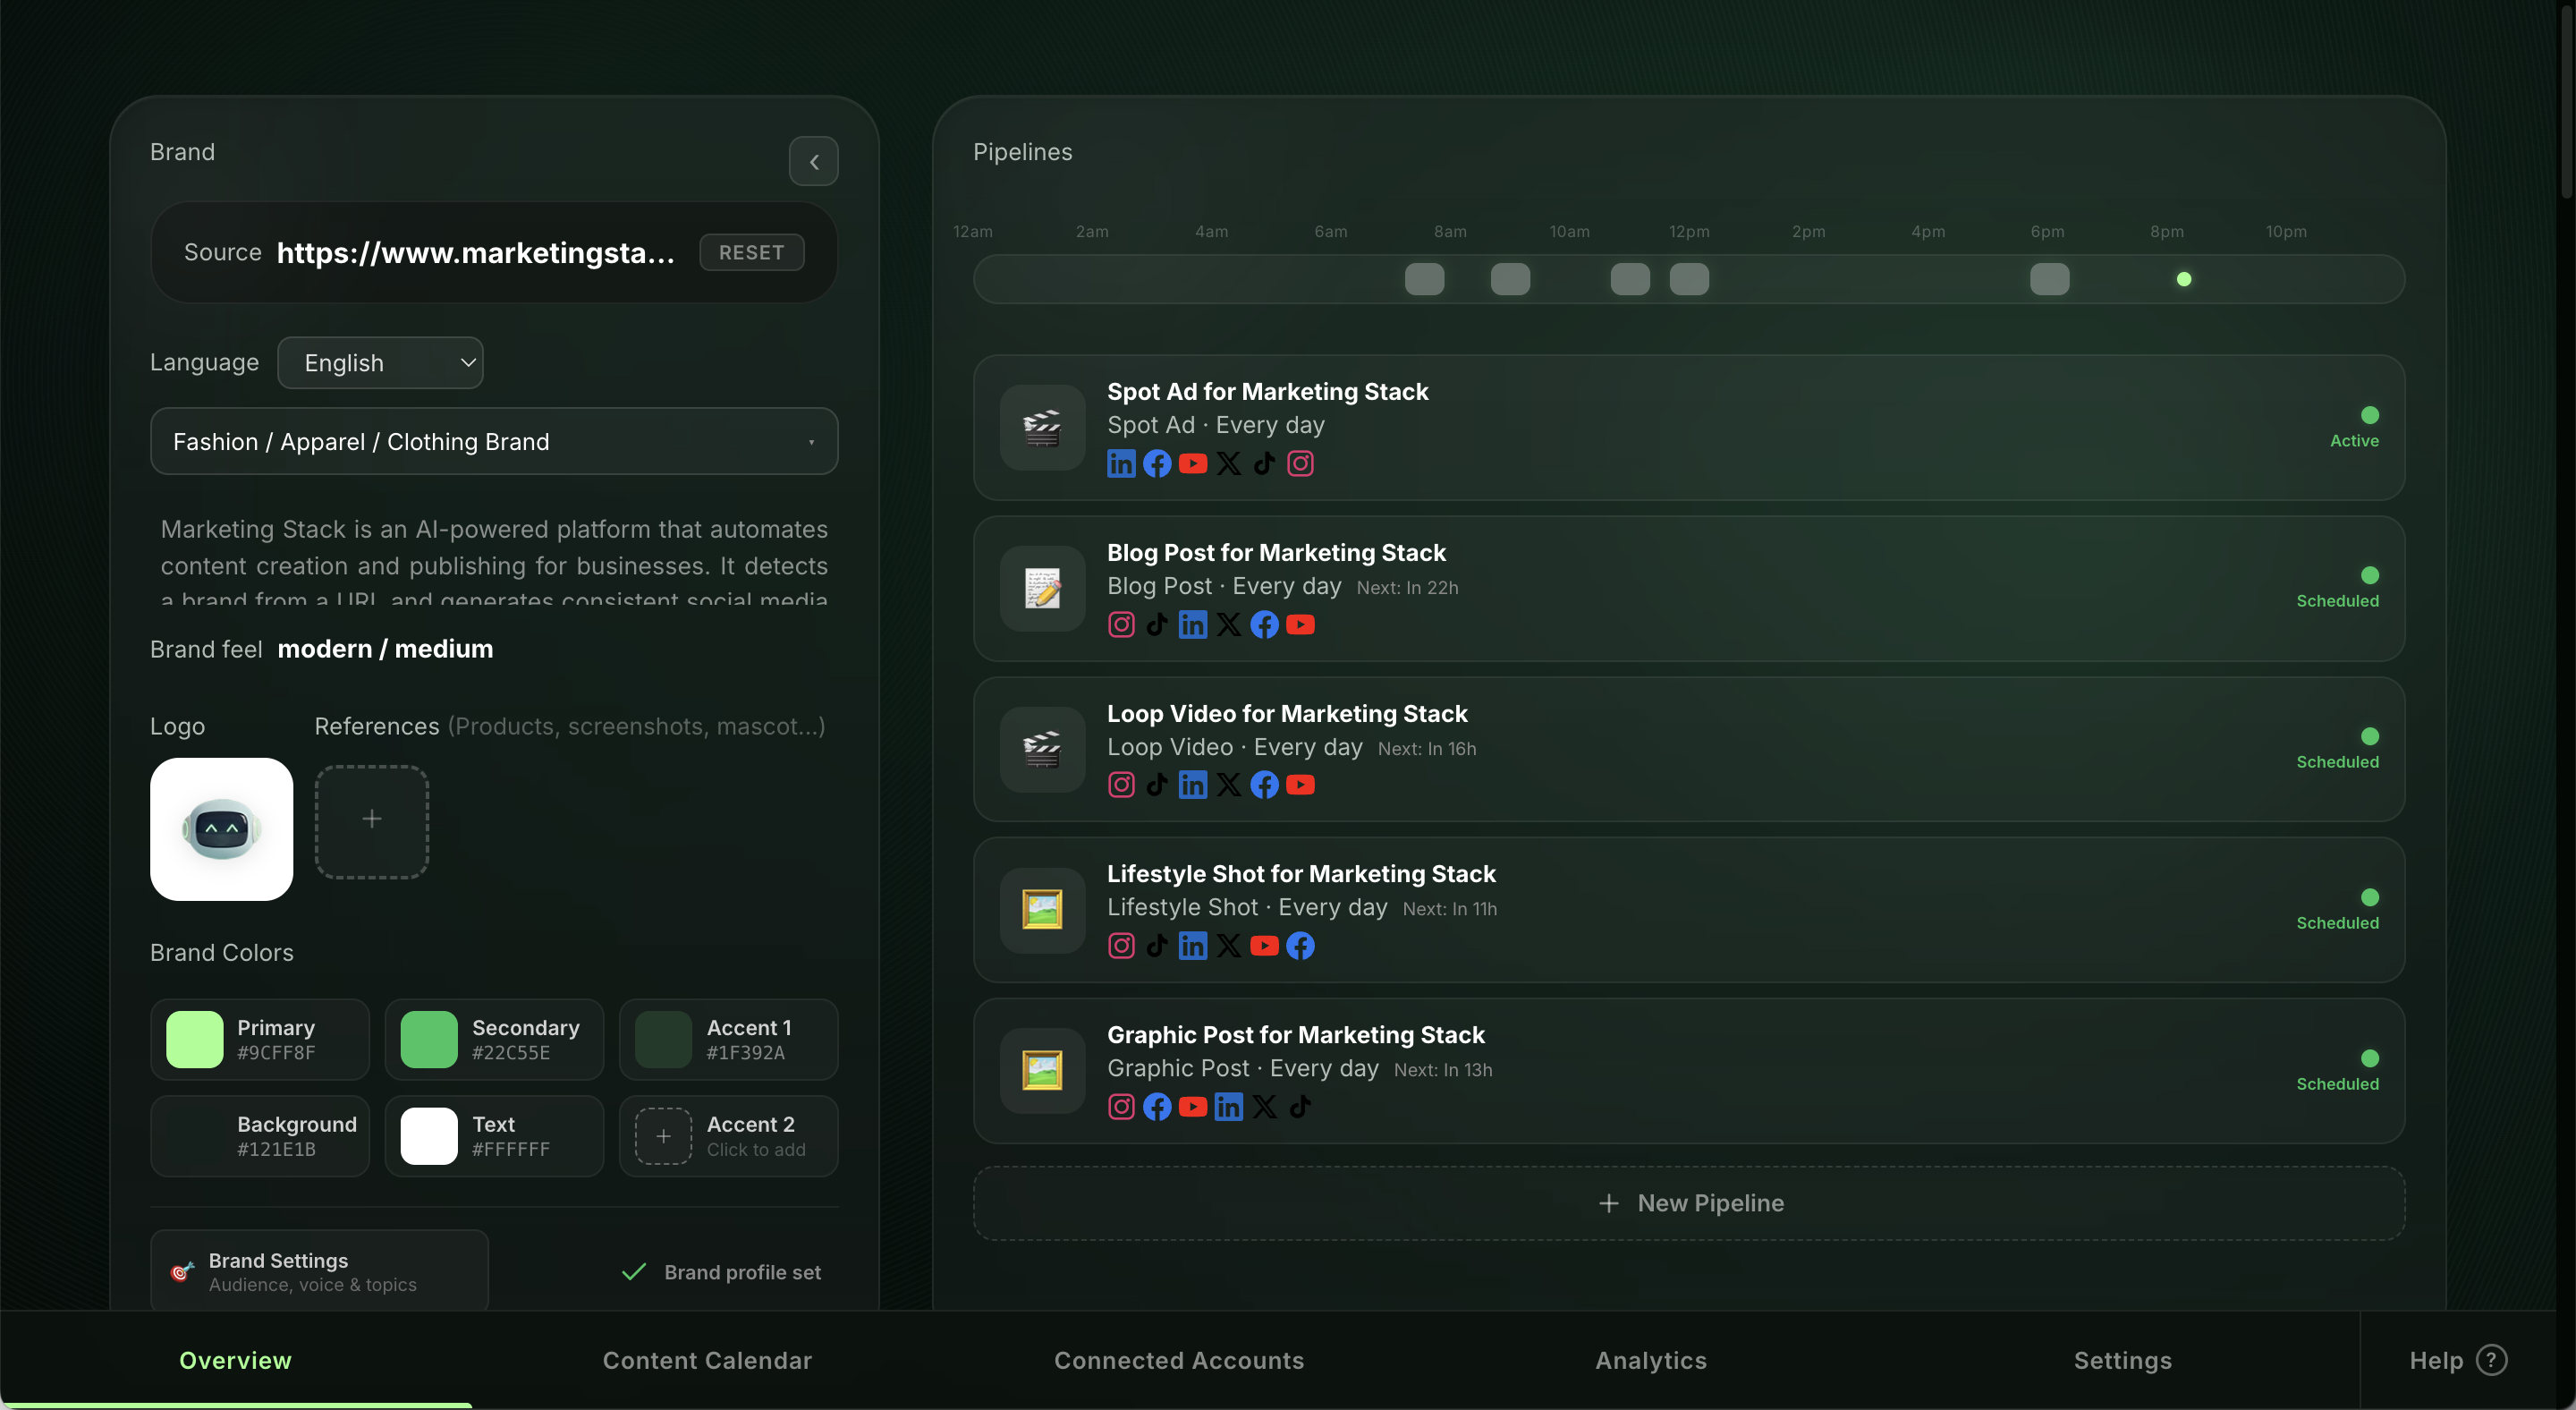
Task: Click the Primary #9CFF8F color swatch
Action: [194, 1039]
